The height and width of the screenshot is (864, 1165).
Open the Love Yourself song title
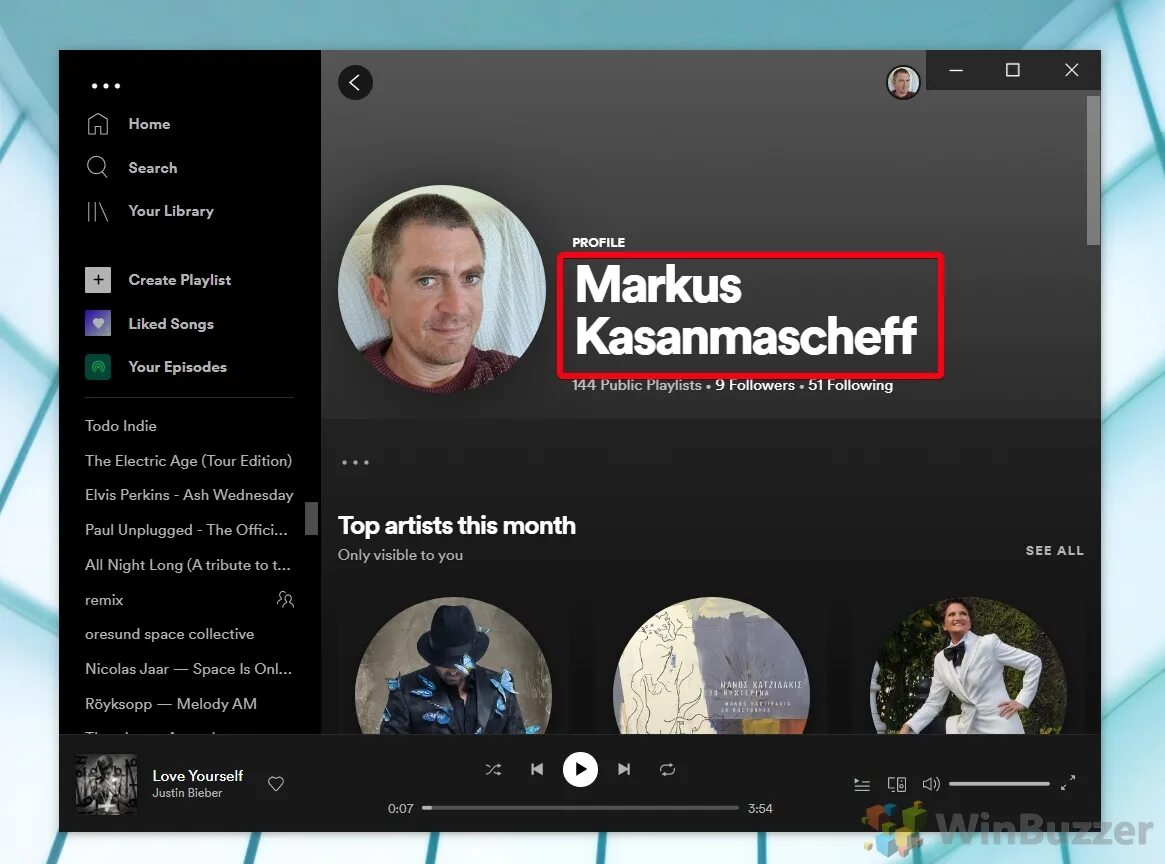(x=198, y=776)
